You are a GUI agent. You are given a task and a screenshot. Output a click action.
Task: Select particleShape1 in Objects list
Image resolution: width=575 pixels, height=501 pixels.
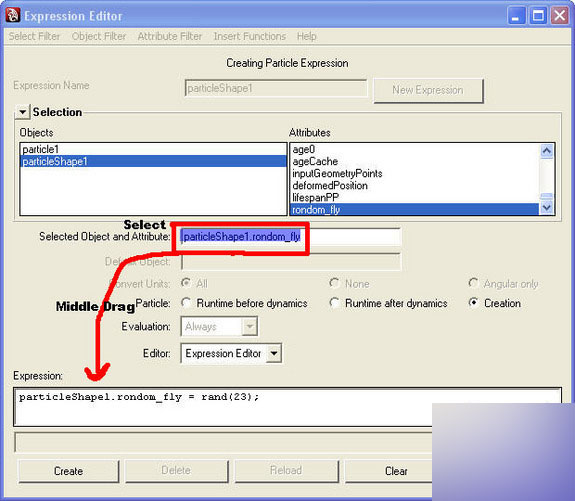coord(153,161)
